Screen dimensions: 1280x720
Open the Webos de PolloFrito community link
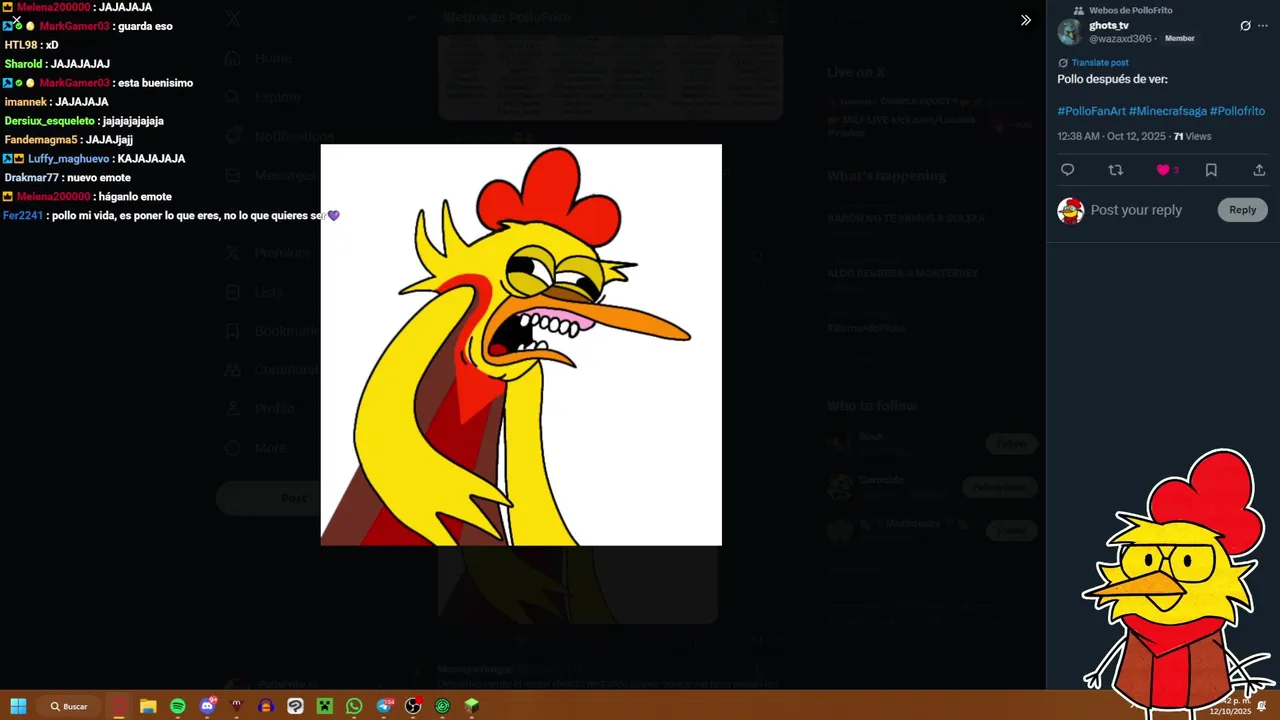1130,10
